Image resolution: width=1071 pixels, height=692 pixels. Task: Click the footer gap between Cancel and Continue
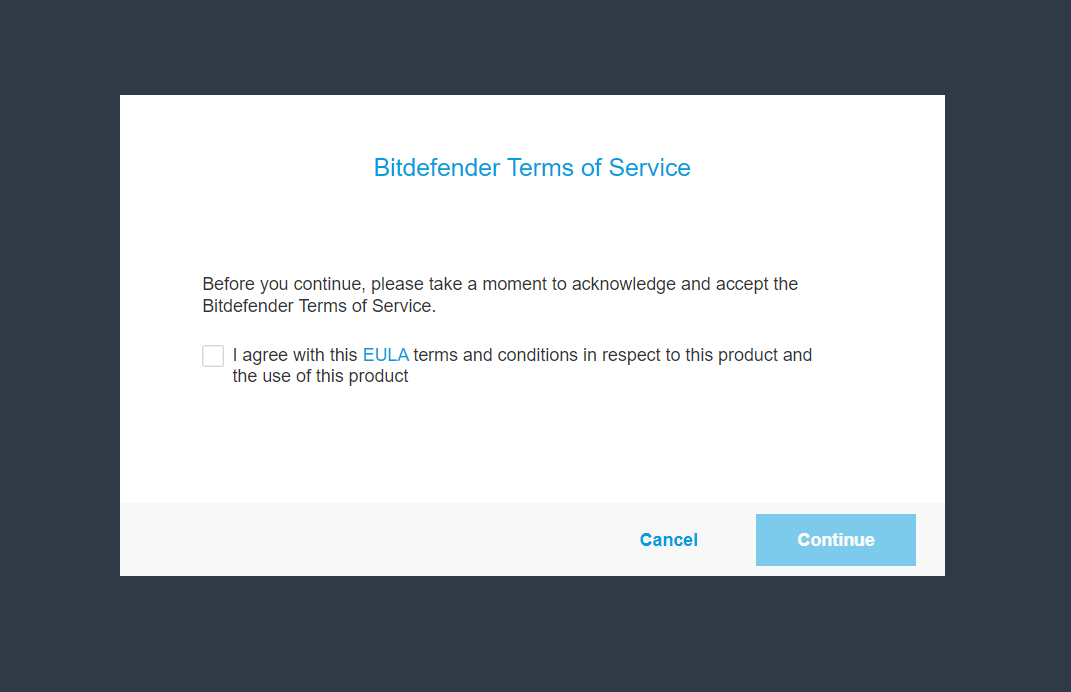727,540
